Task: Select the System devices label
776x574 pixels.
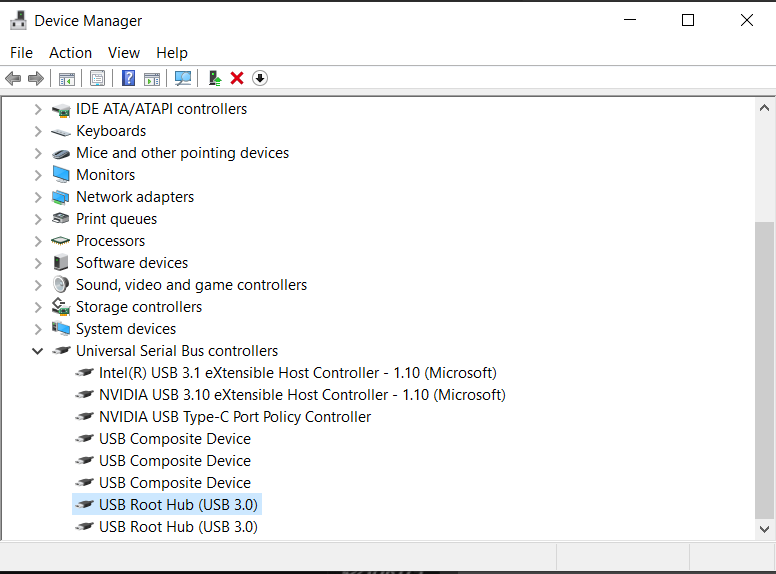Action: [126, 329]
